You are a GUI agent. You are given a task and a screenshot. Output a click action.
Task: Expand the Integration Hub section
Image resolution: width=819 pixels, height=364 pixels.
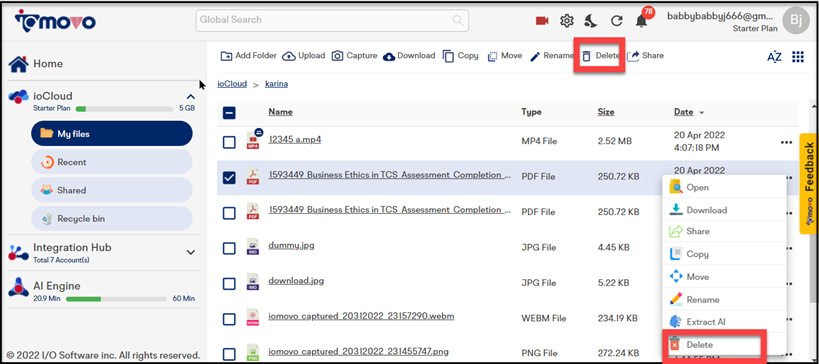[191, 252]
